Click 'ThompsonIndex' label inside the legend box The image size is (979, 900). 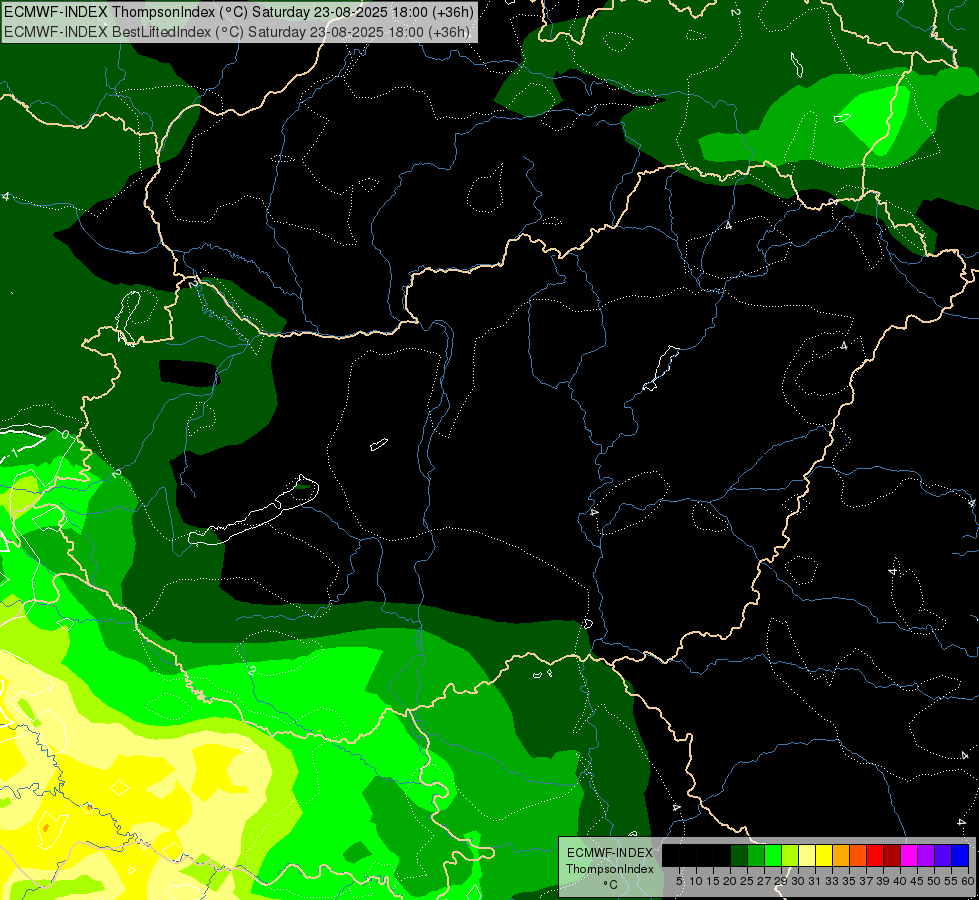609,869
